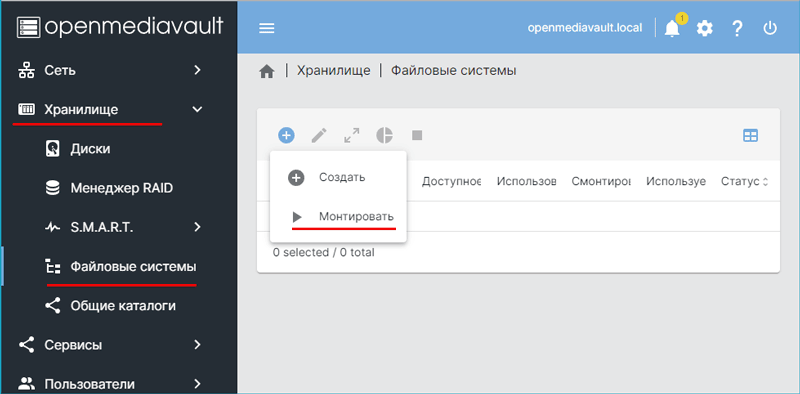The width and height of the screenshot is (800, 394).
Task: Go to the home breadcrumb icon
Action: click(267, 71)
